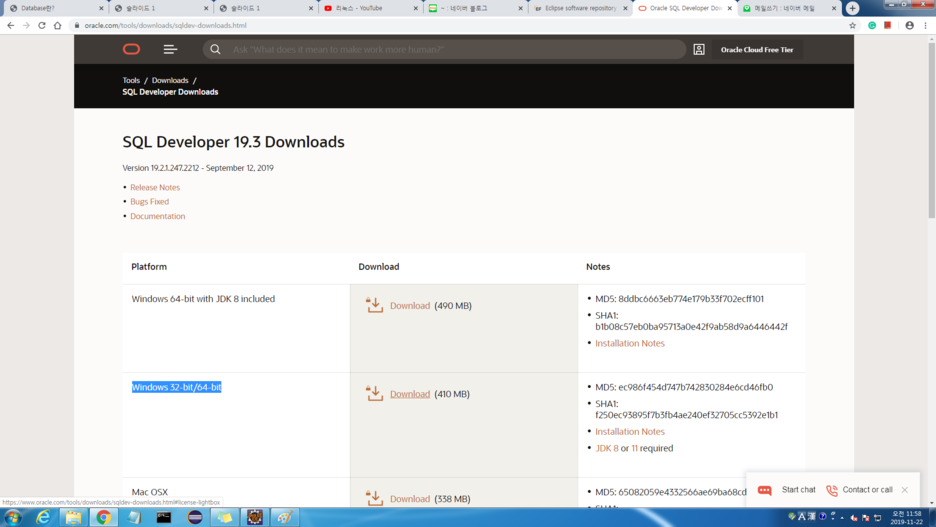Launch Internet Explorer from the taskbar

click(x=43, y=517)
